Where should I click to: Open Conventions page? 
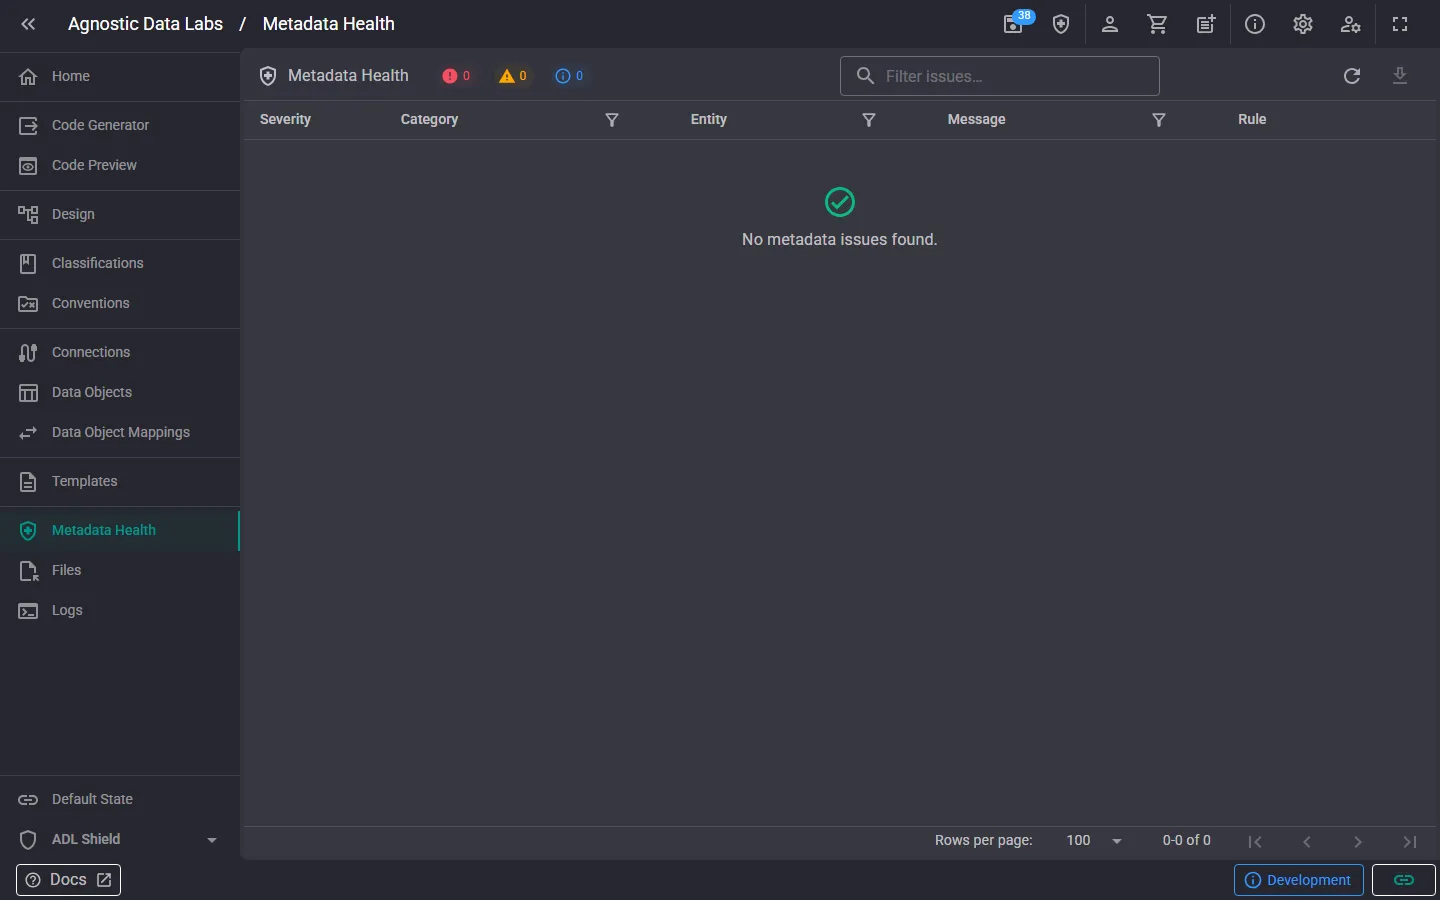120,303
